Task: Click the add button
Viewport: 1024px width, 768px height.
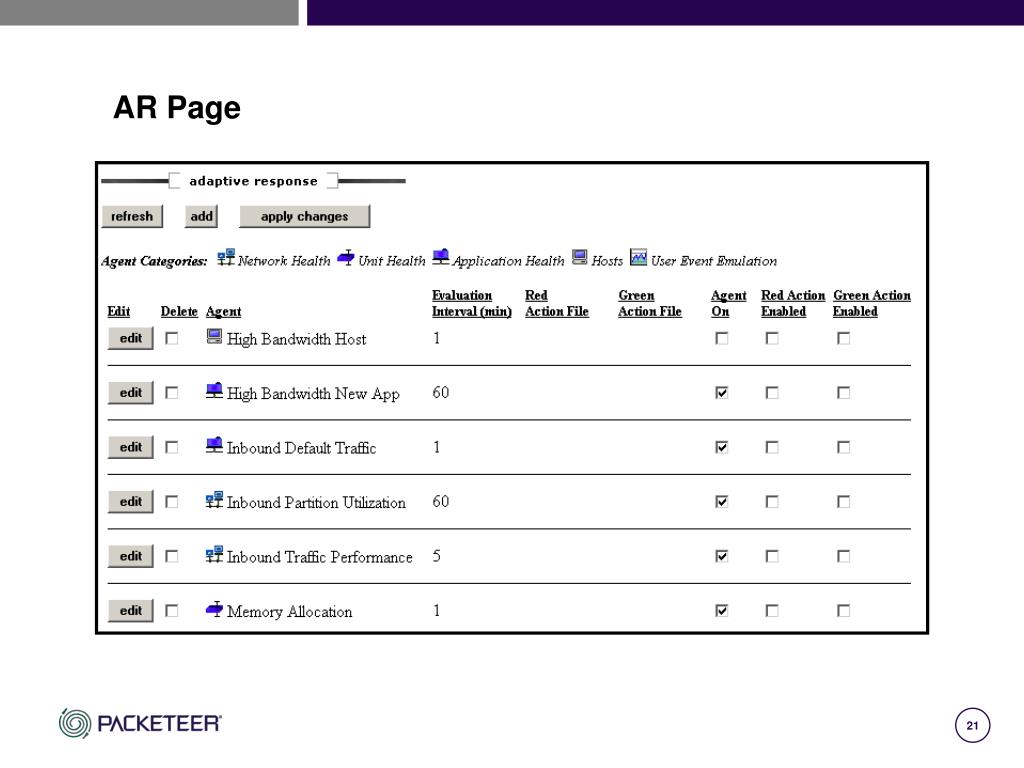Action: tap(201, 216)
